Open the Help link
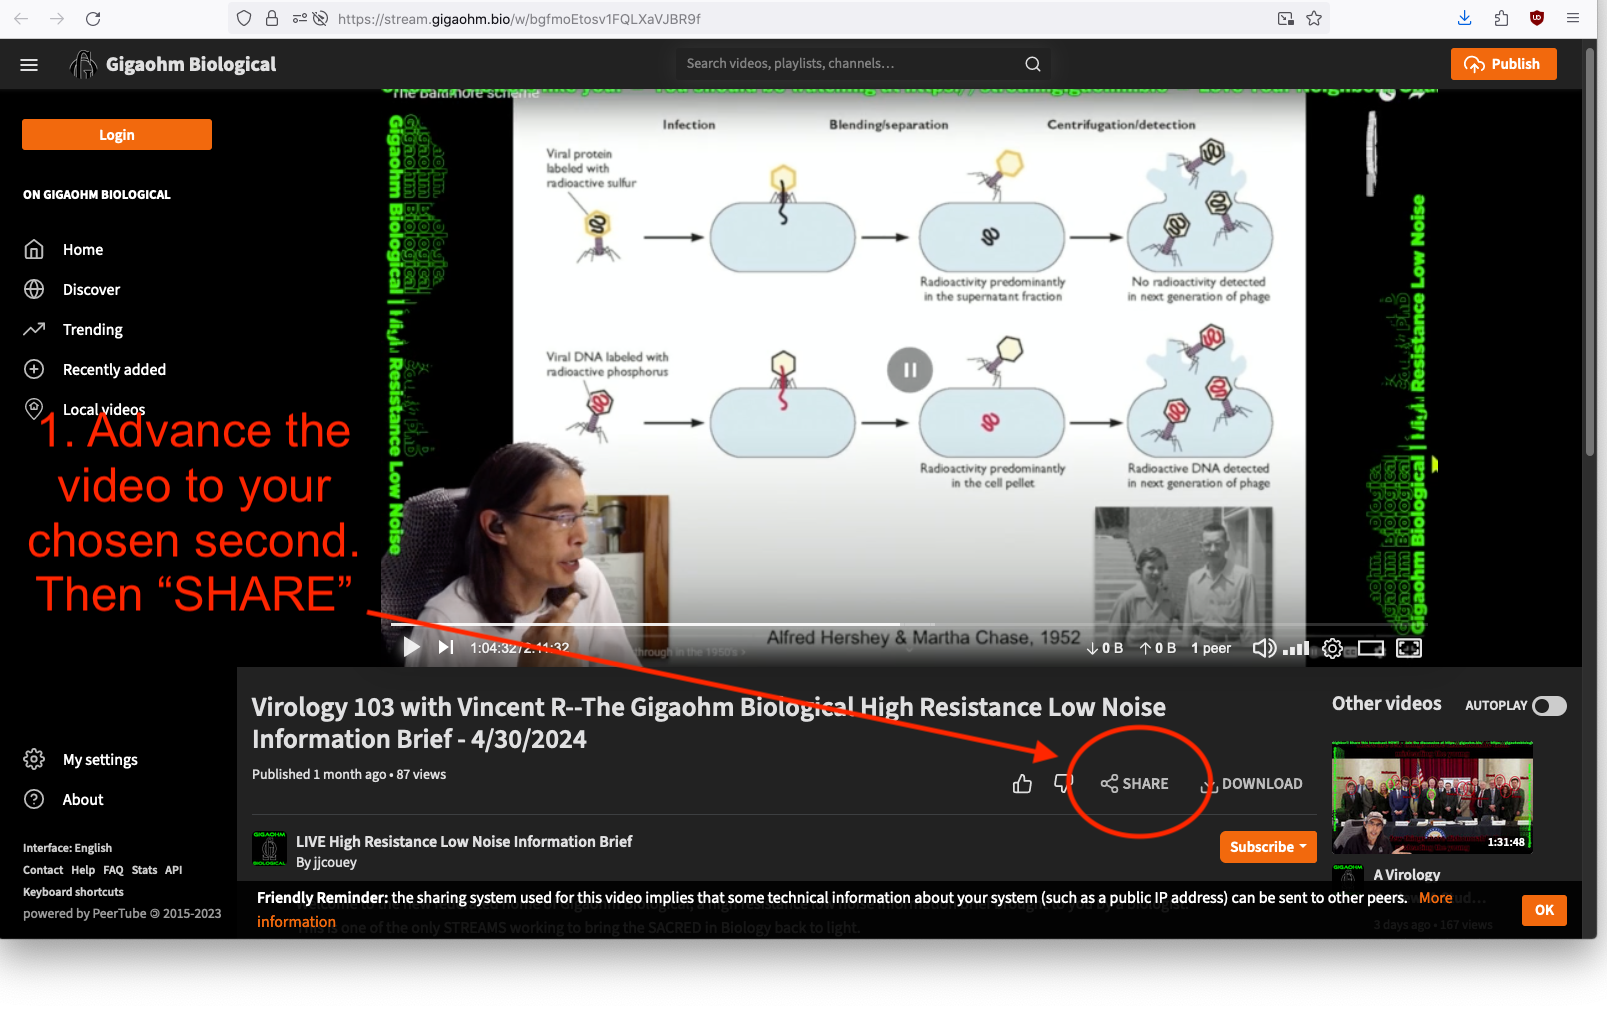The image size is (1607, 1013). (83, 870)
